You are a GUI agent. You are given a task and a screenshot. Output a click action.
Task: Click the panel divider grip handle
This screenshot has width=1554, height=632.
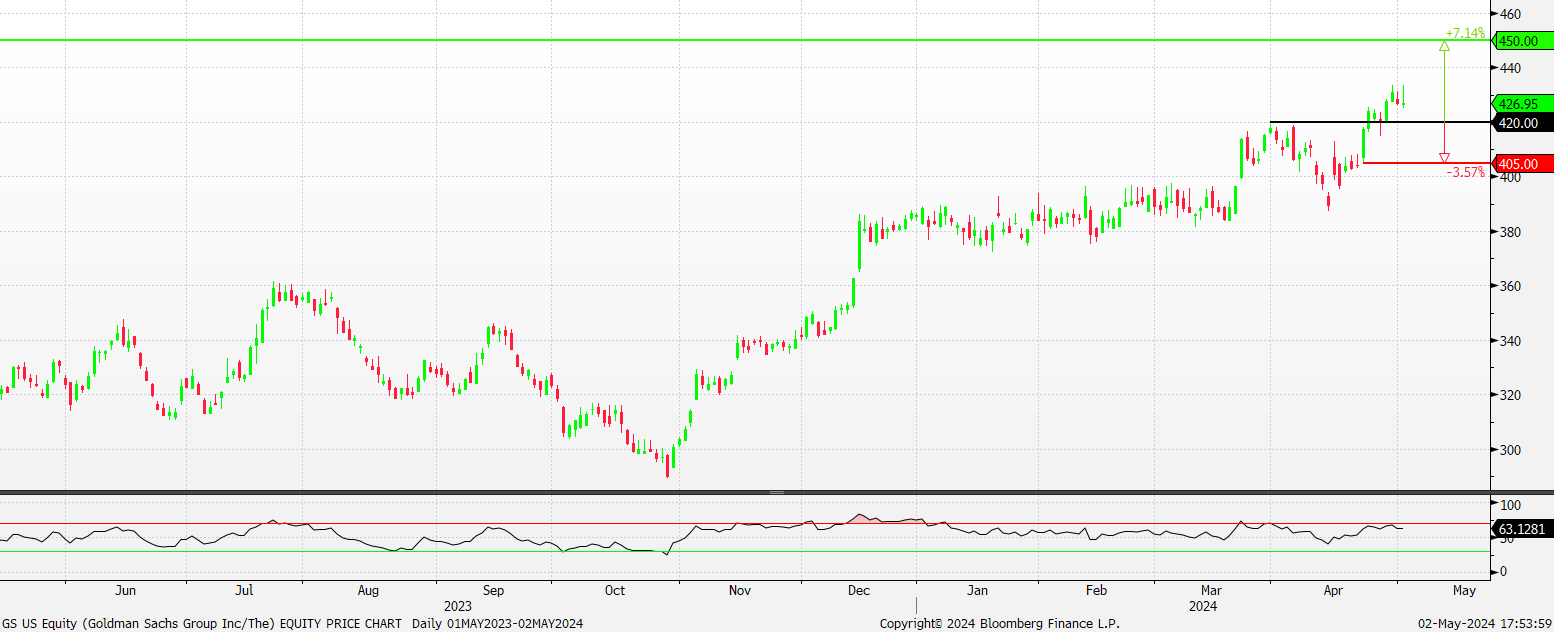[776, 493]
